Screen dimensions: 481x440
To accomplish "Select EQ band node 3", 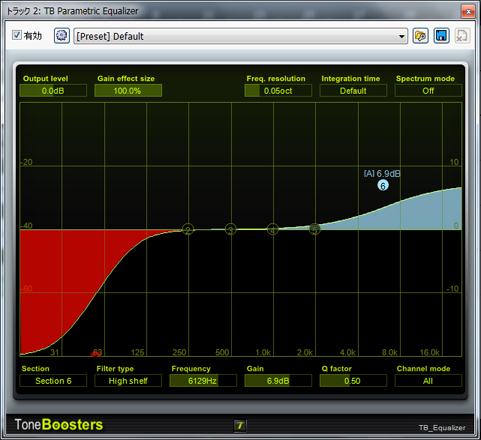I will coord(230,229).
